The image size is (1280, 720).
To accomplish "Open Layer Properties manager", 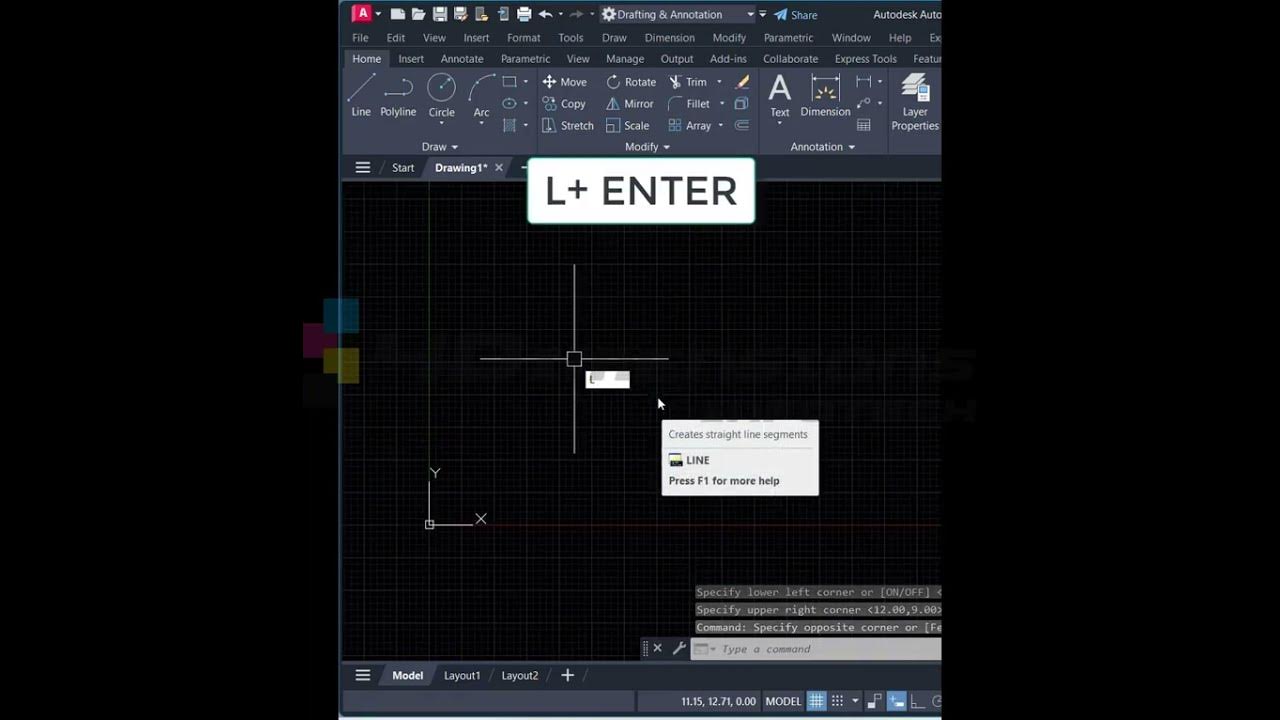I will pyautogui.click(x=915, y=102).
